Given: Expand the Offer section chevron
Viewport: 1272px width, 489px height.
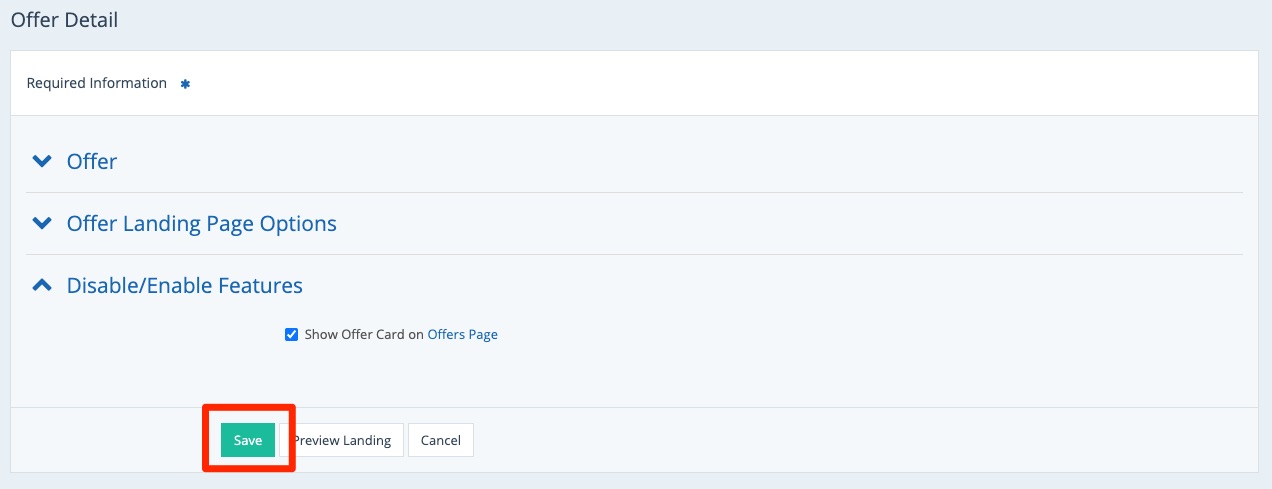Looking at the screenshot, I should [41, 161].
